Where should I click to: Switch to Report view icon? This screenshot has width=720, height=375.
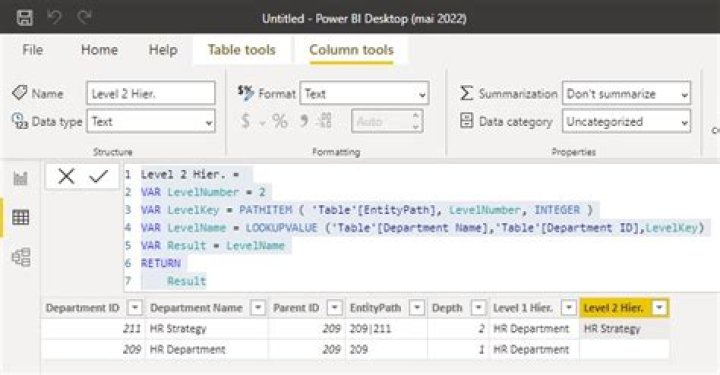[21, 178]
